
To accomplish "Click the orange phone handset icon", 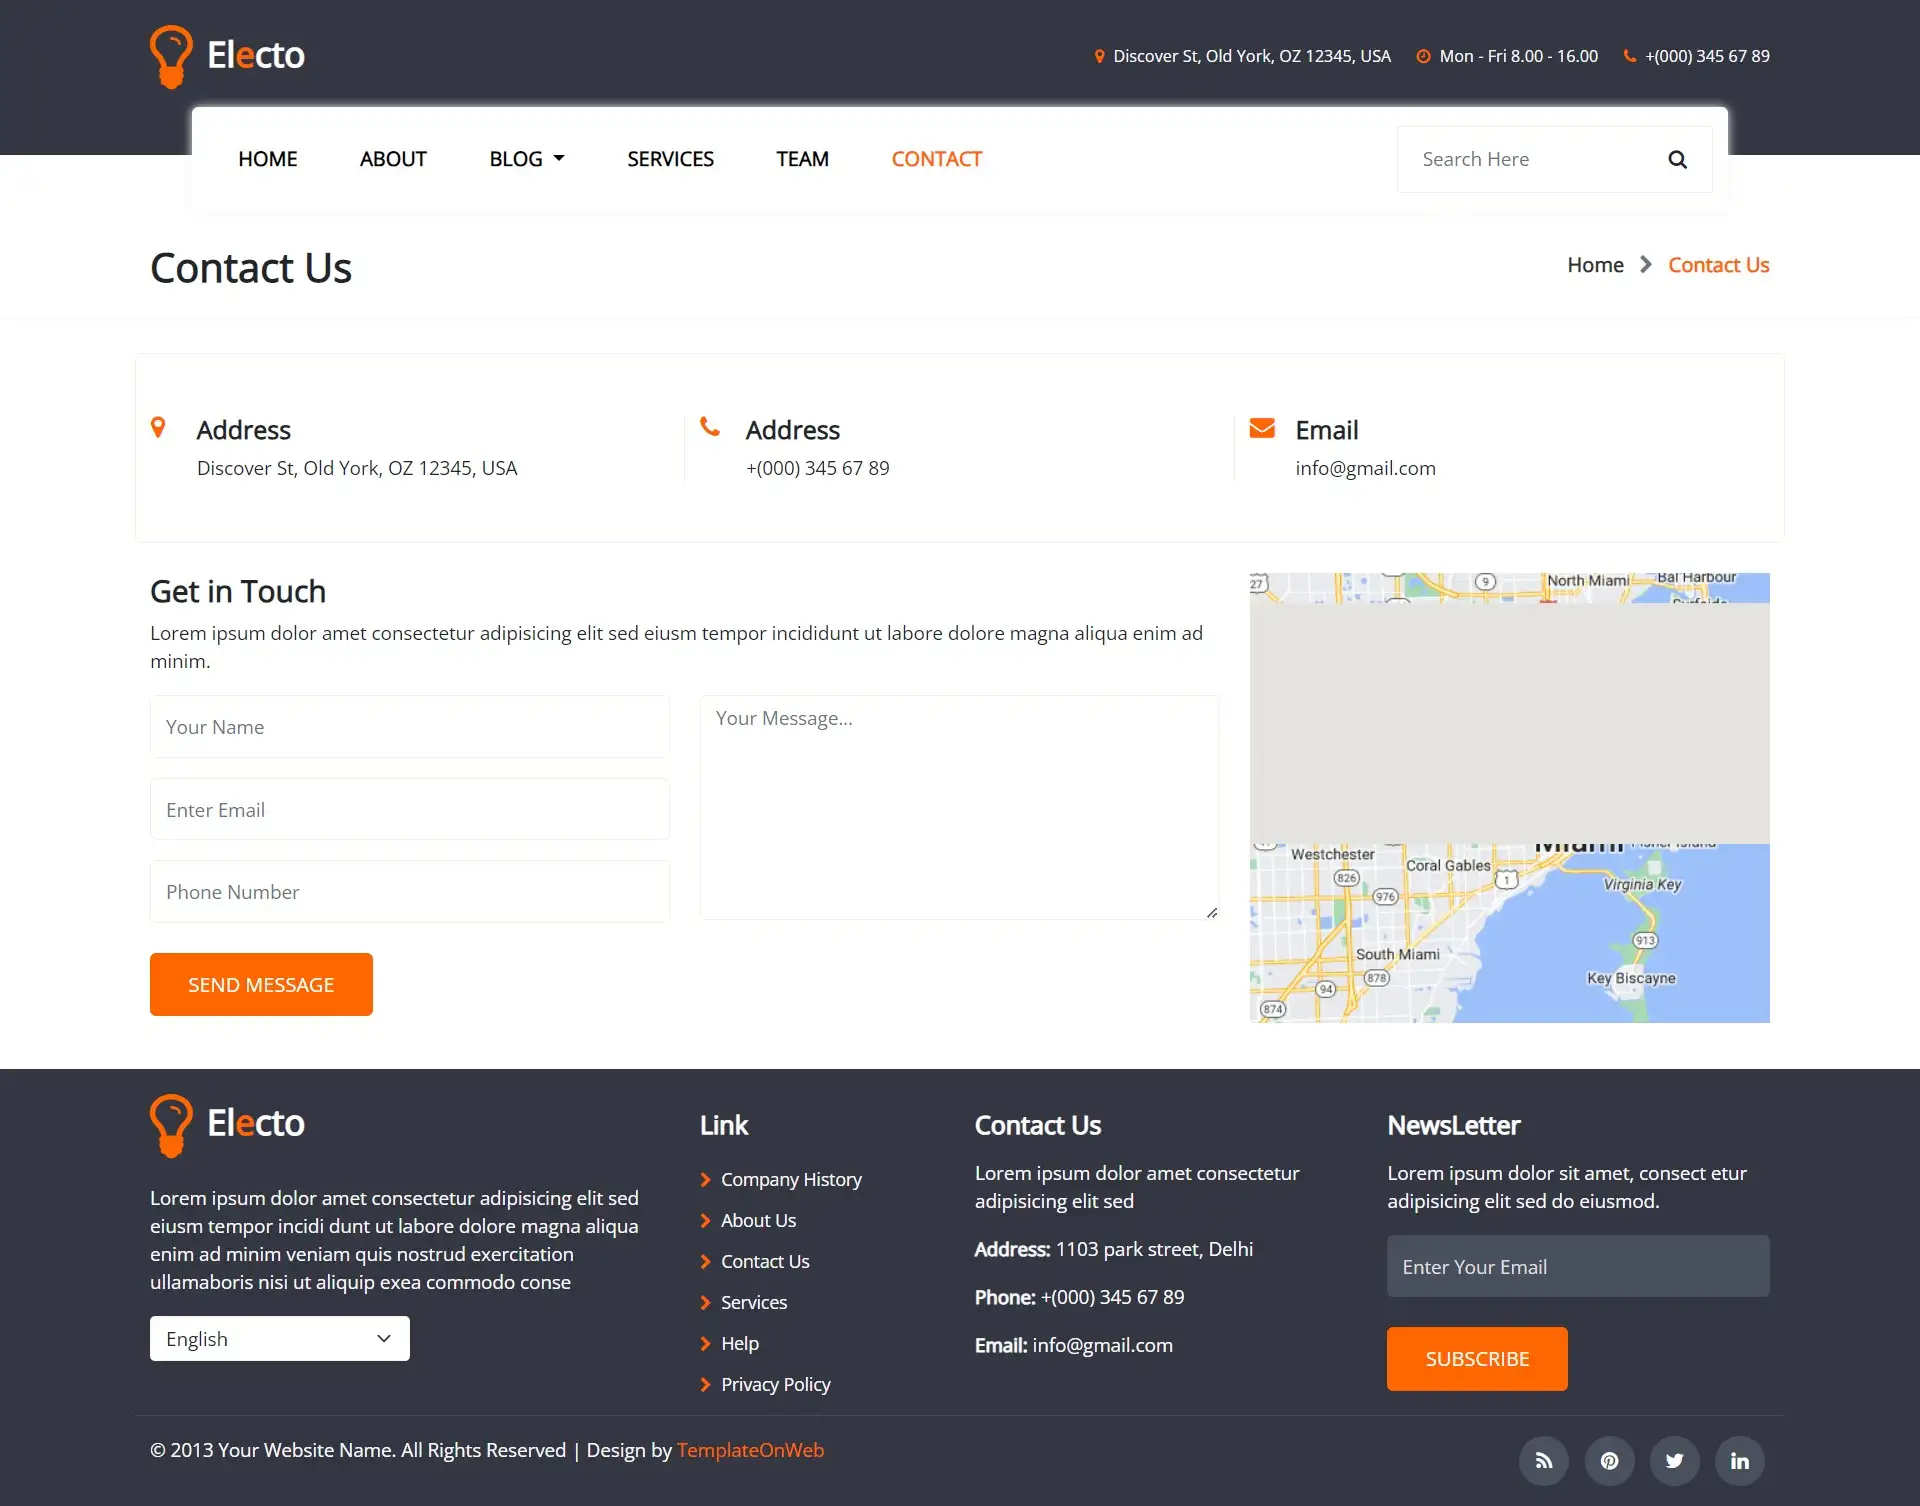I will point(710,427).
